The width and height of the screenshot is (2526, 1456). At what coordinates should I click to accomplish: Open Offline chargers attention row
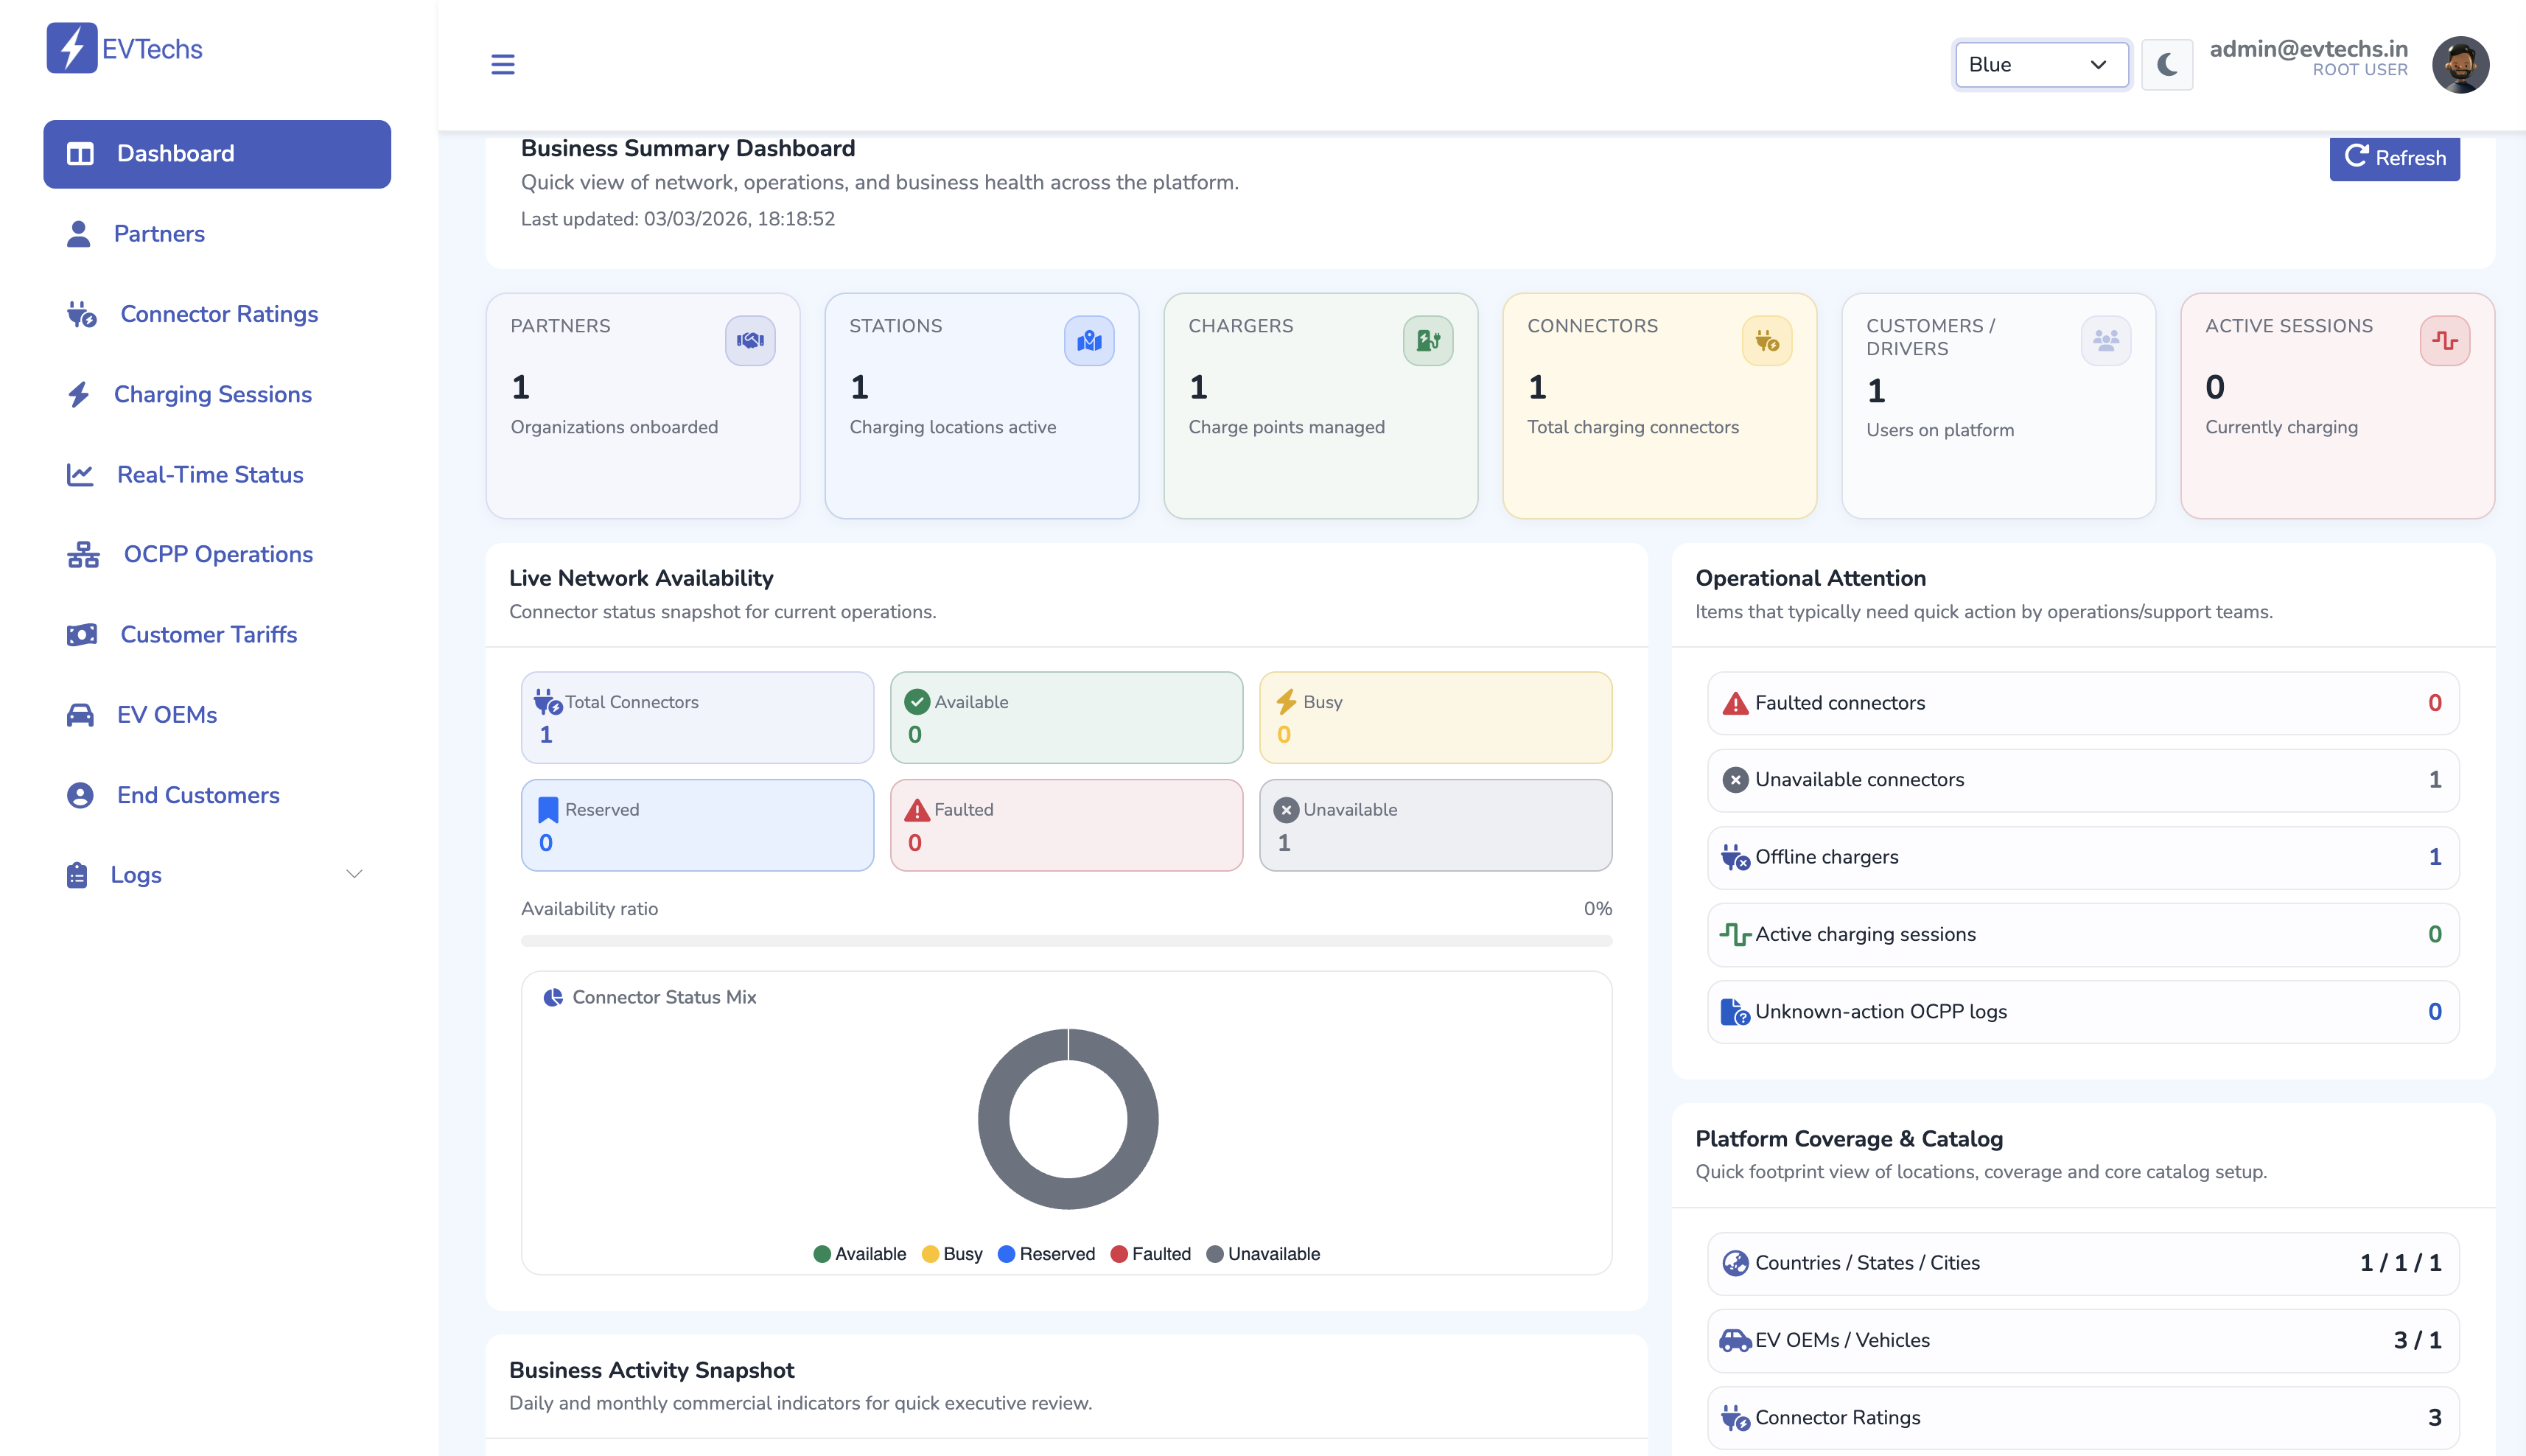[2082, 857]
